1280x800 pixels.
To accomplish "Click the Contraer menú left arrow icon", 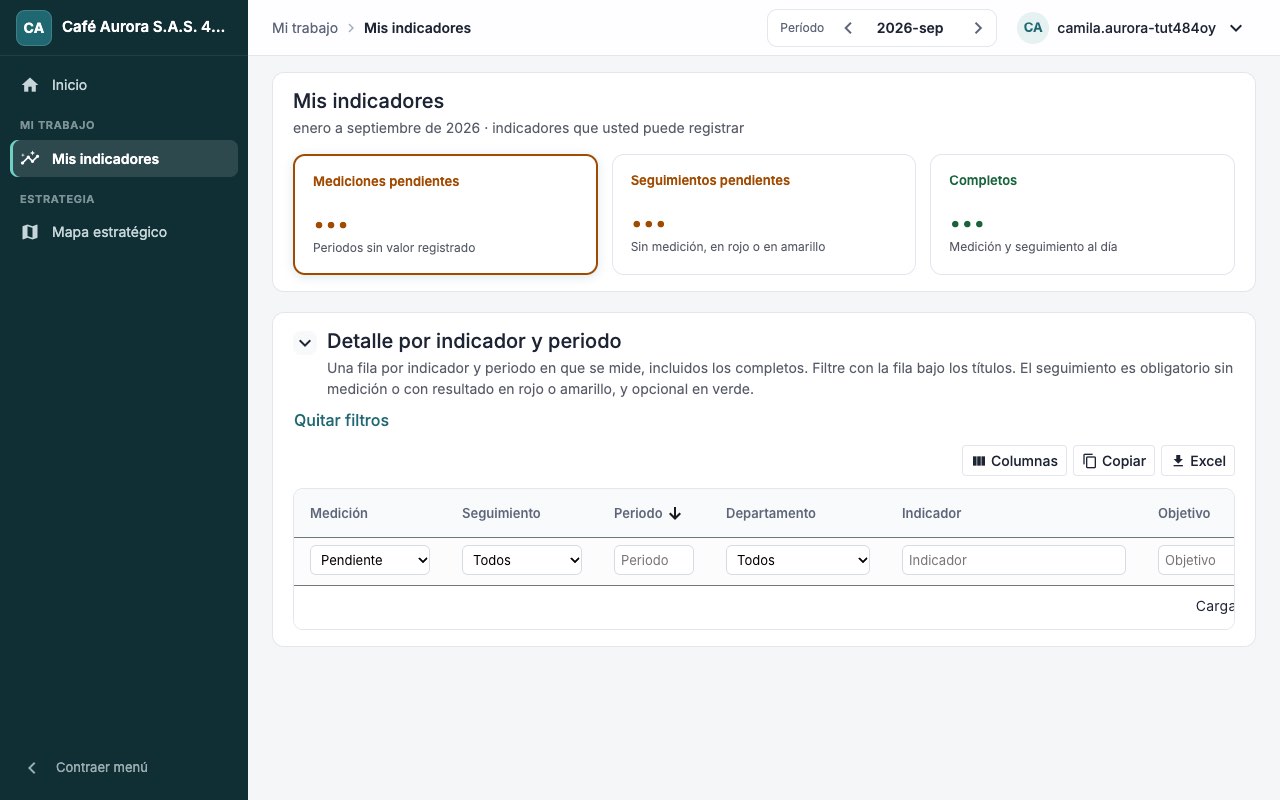I will pyautogui.click(x=32, y=768).
